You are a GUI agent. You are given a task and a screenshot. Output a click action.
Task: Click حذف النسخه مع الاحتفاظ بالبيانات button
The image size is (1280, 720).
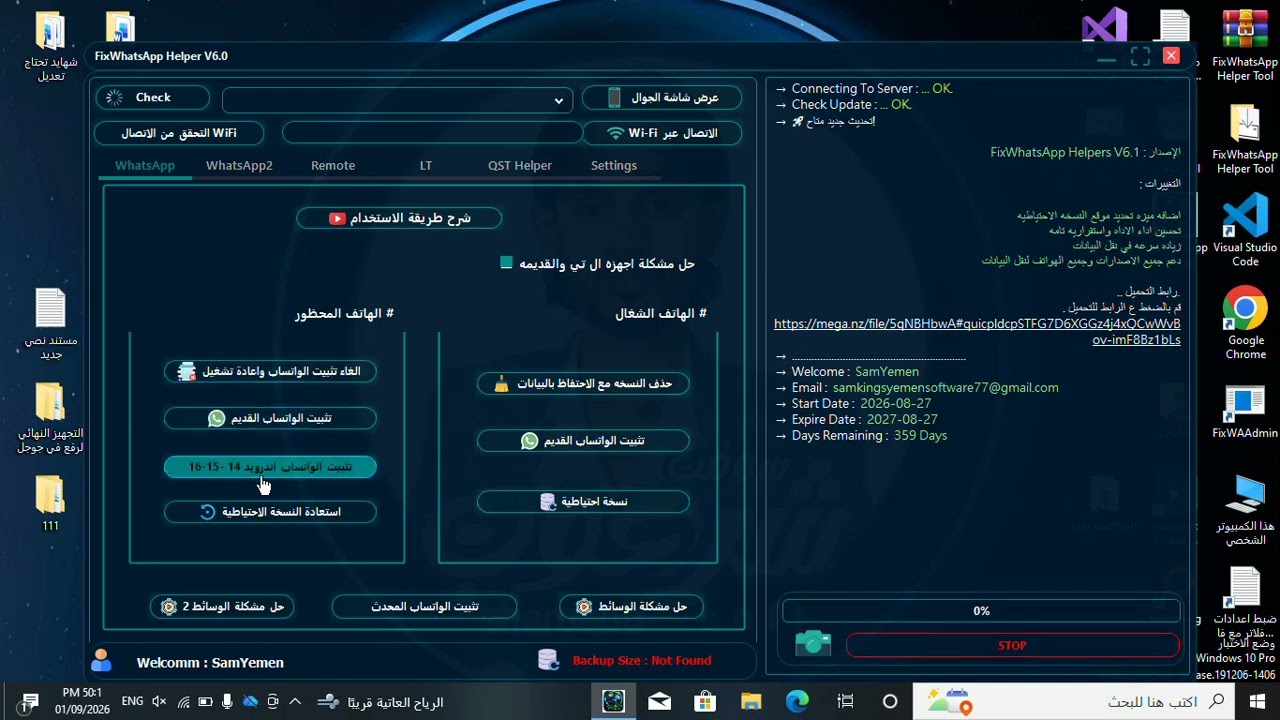pos(583,383)
